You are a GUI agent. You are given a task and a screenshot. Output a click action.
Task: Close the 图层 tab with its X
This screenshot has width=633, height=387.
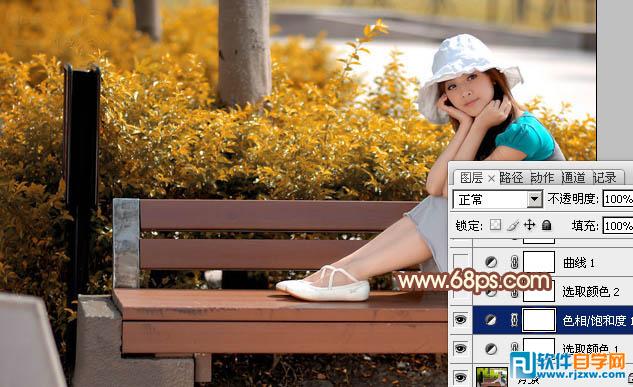pyautogui.click(x=491, y=178)
